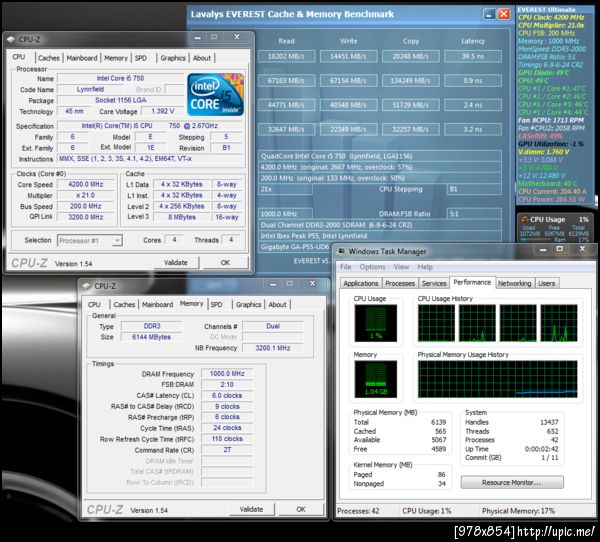Click the 'Processes: 42' status bar entry
This screenshot has height=542, width=600.
coord(358,511)
